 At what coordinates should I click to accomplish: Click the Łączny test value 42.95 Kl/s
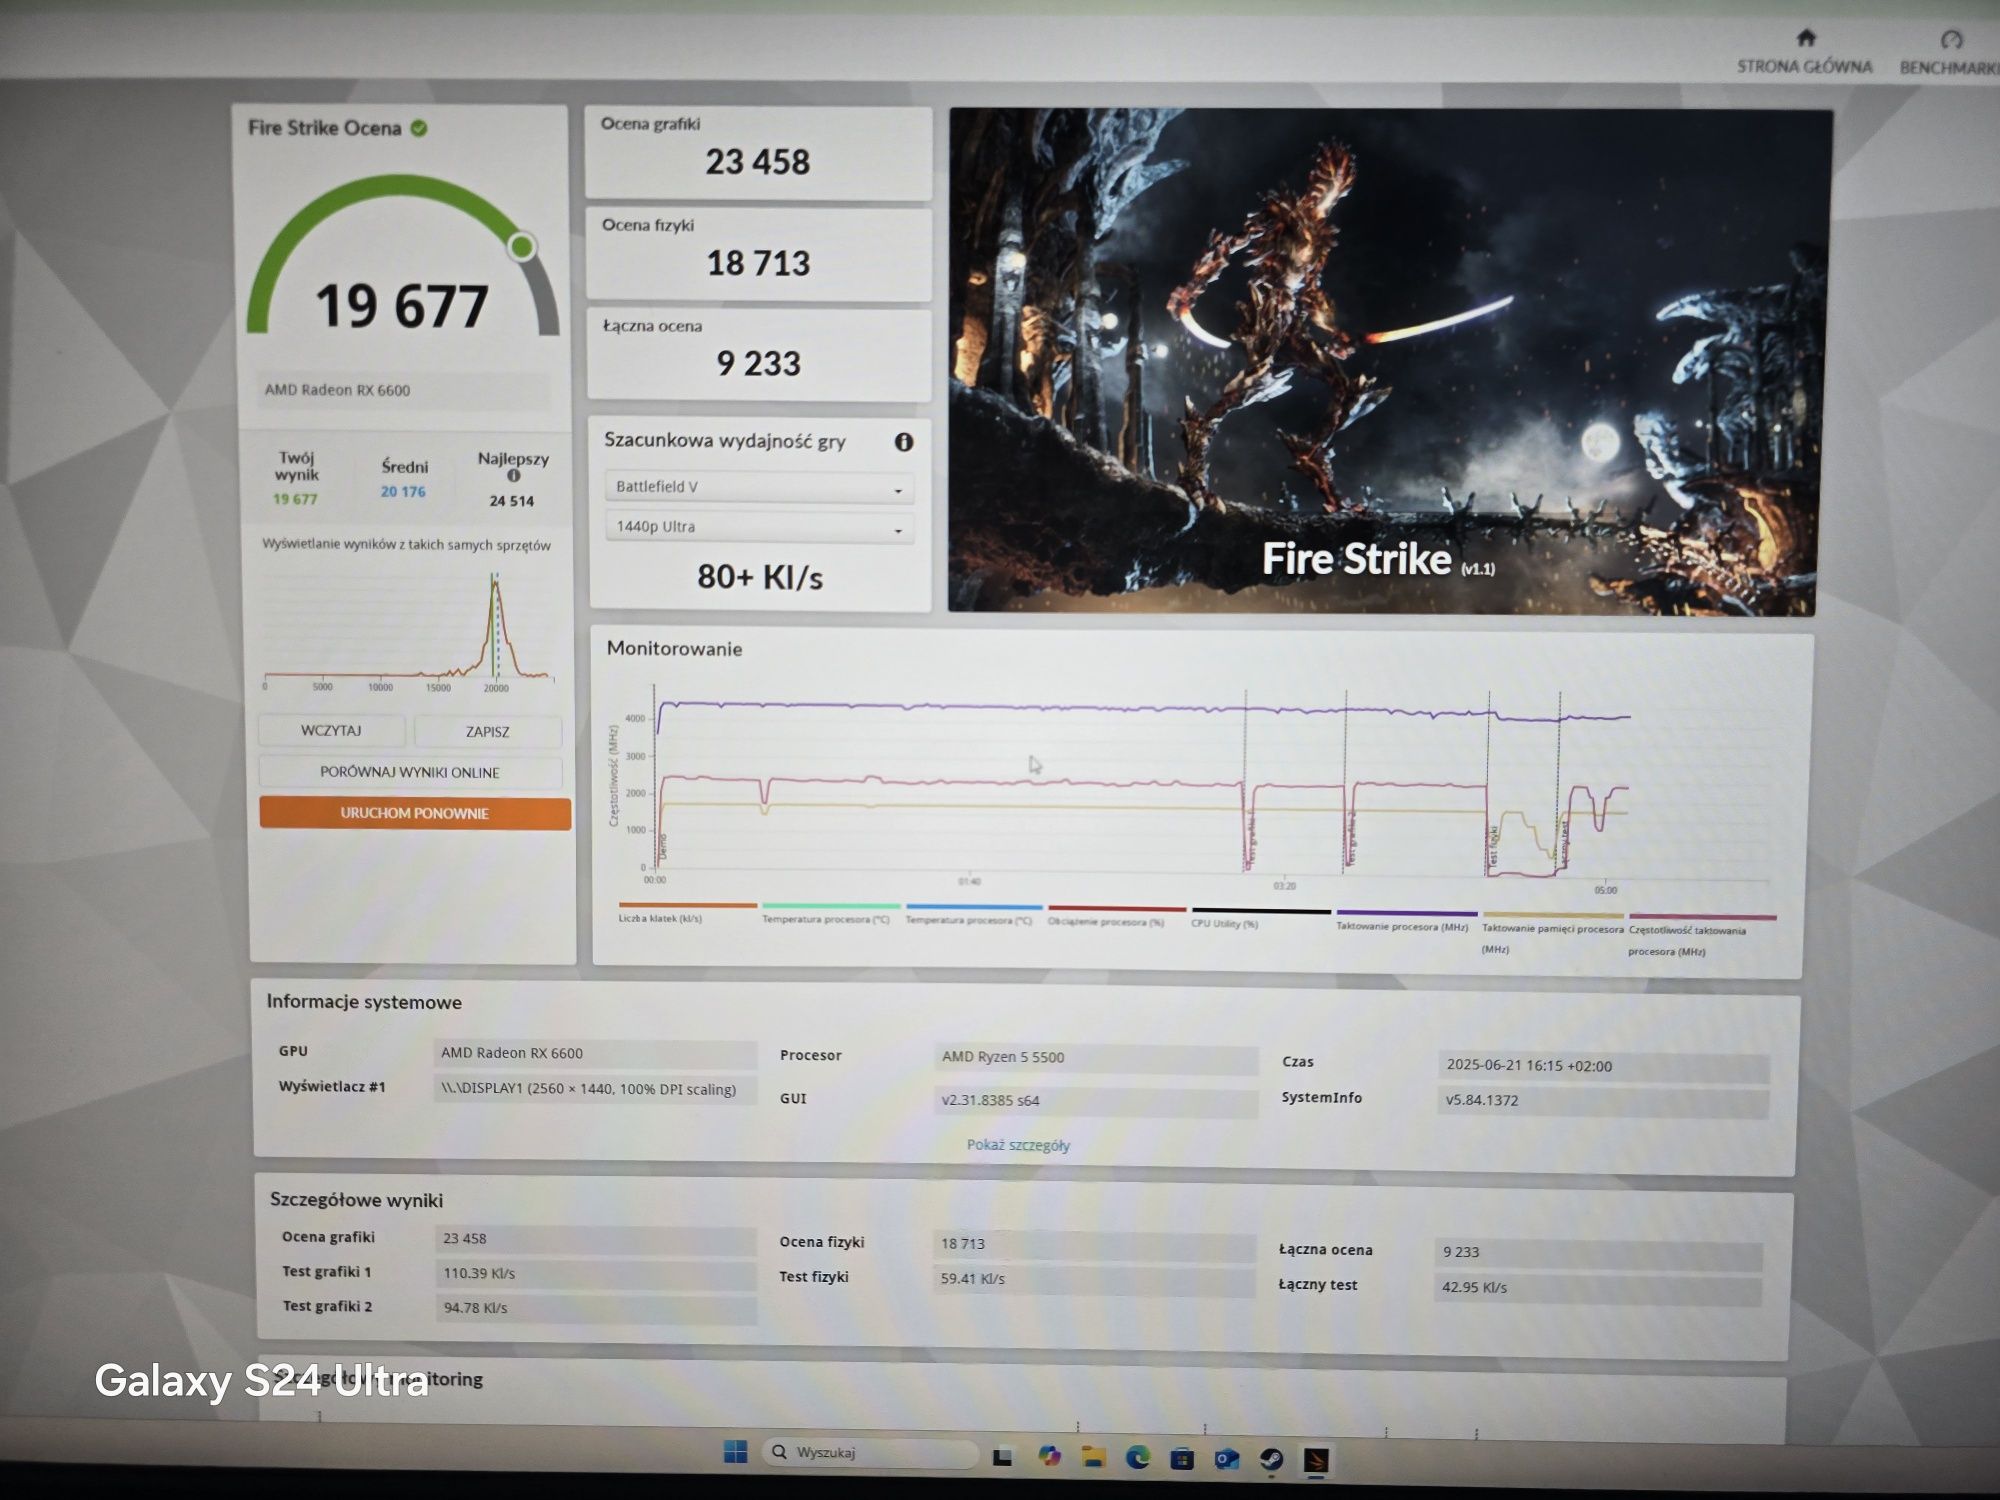point(1597,1287)
